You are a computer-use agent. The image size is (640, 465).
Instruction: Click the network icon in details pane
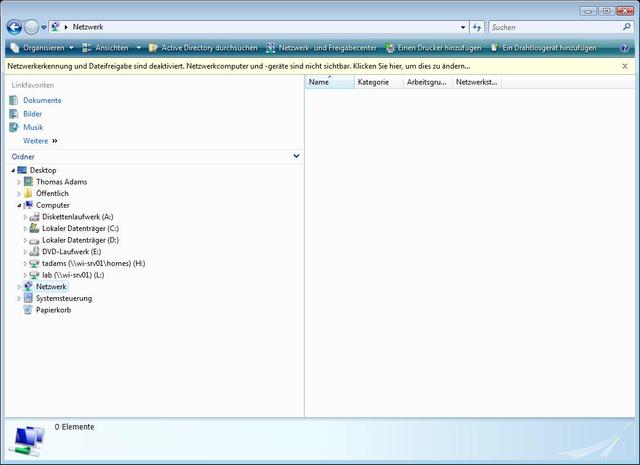pos(29,441)
